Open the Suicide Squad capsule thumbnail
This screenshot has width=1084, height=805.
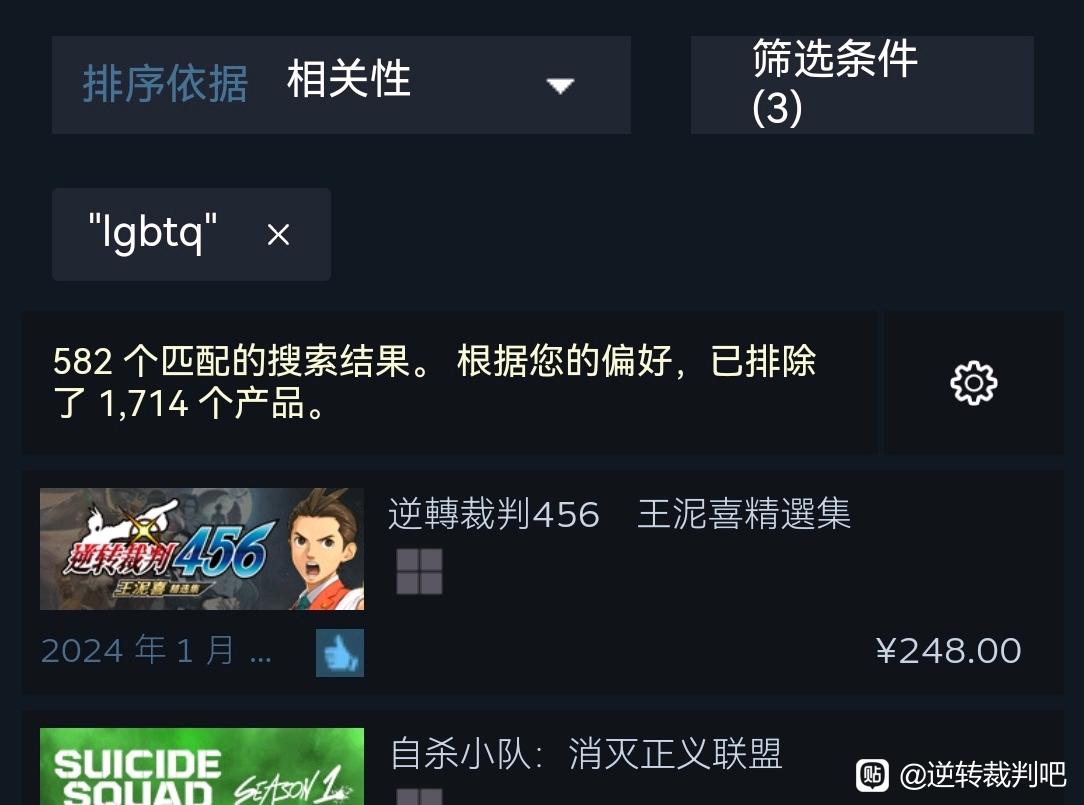pos(202,766)
